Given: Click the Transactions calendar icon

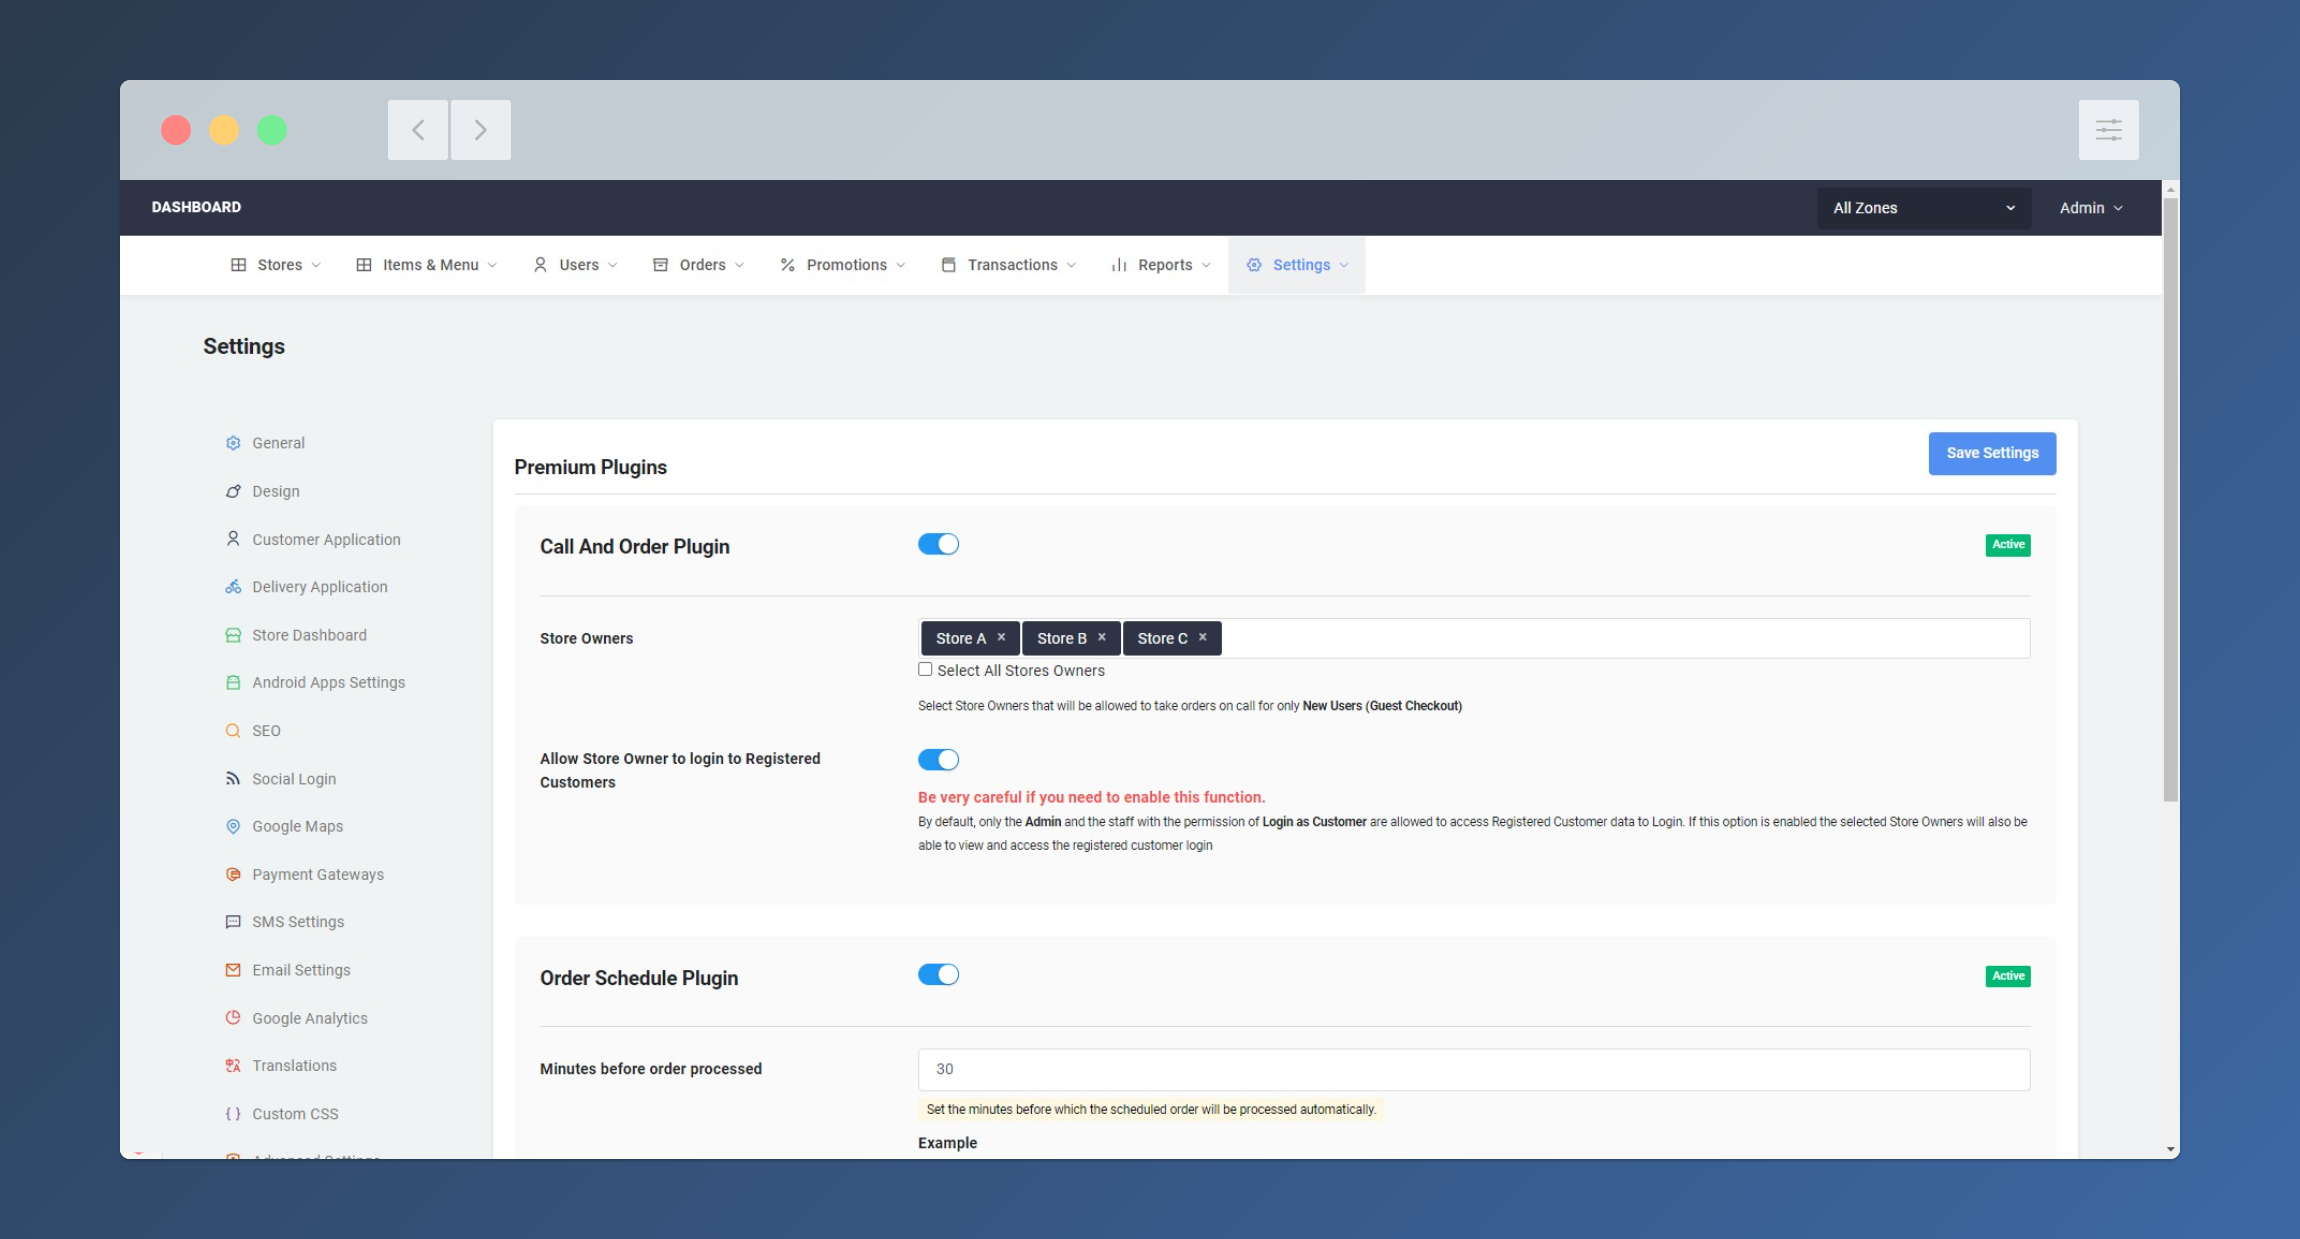Looking at the screenshot, I should [949, 265].
